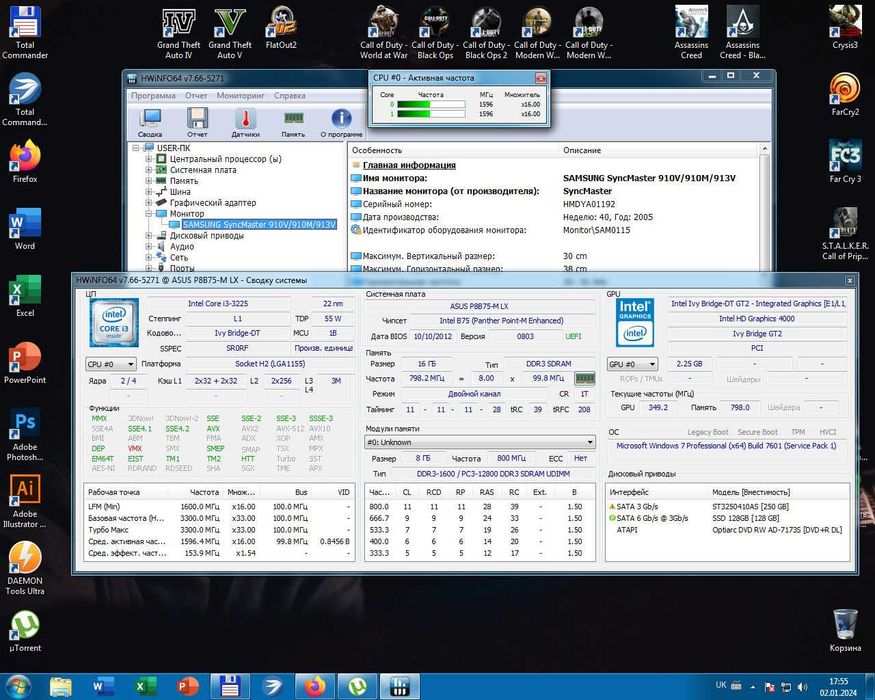This screenshot has width=875, height=700.
Task: Open the Сводка toolbar icon in HWiNFO64
Action: click(x=150, y=122)
